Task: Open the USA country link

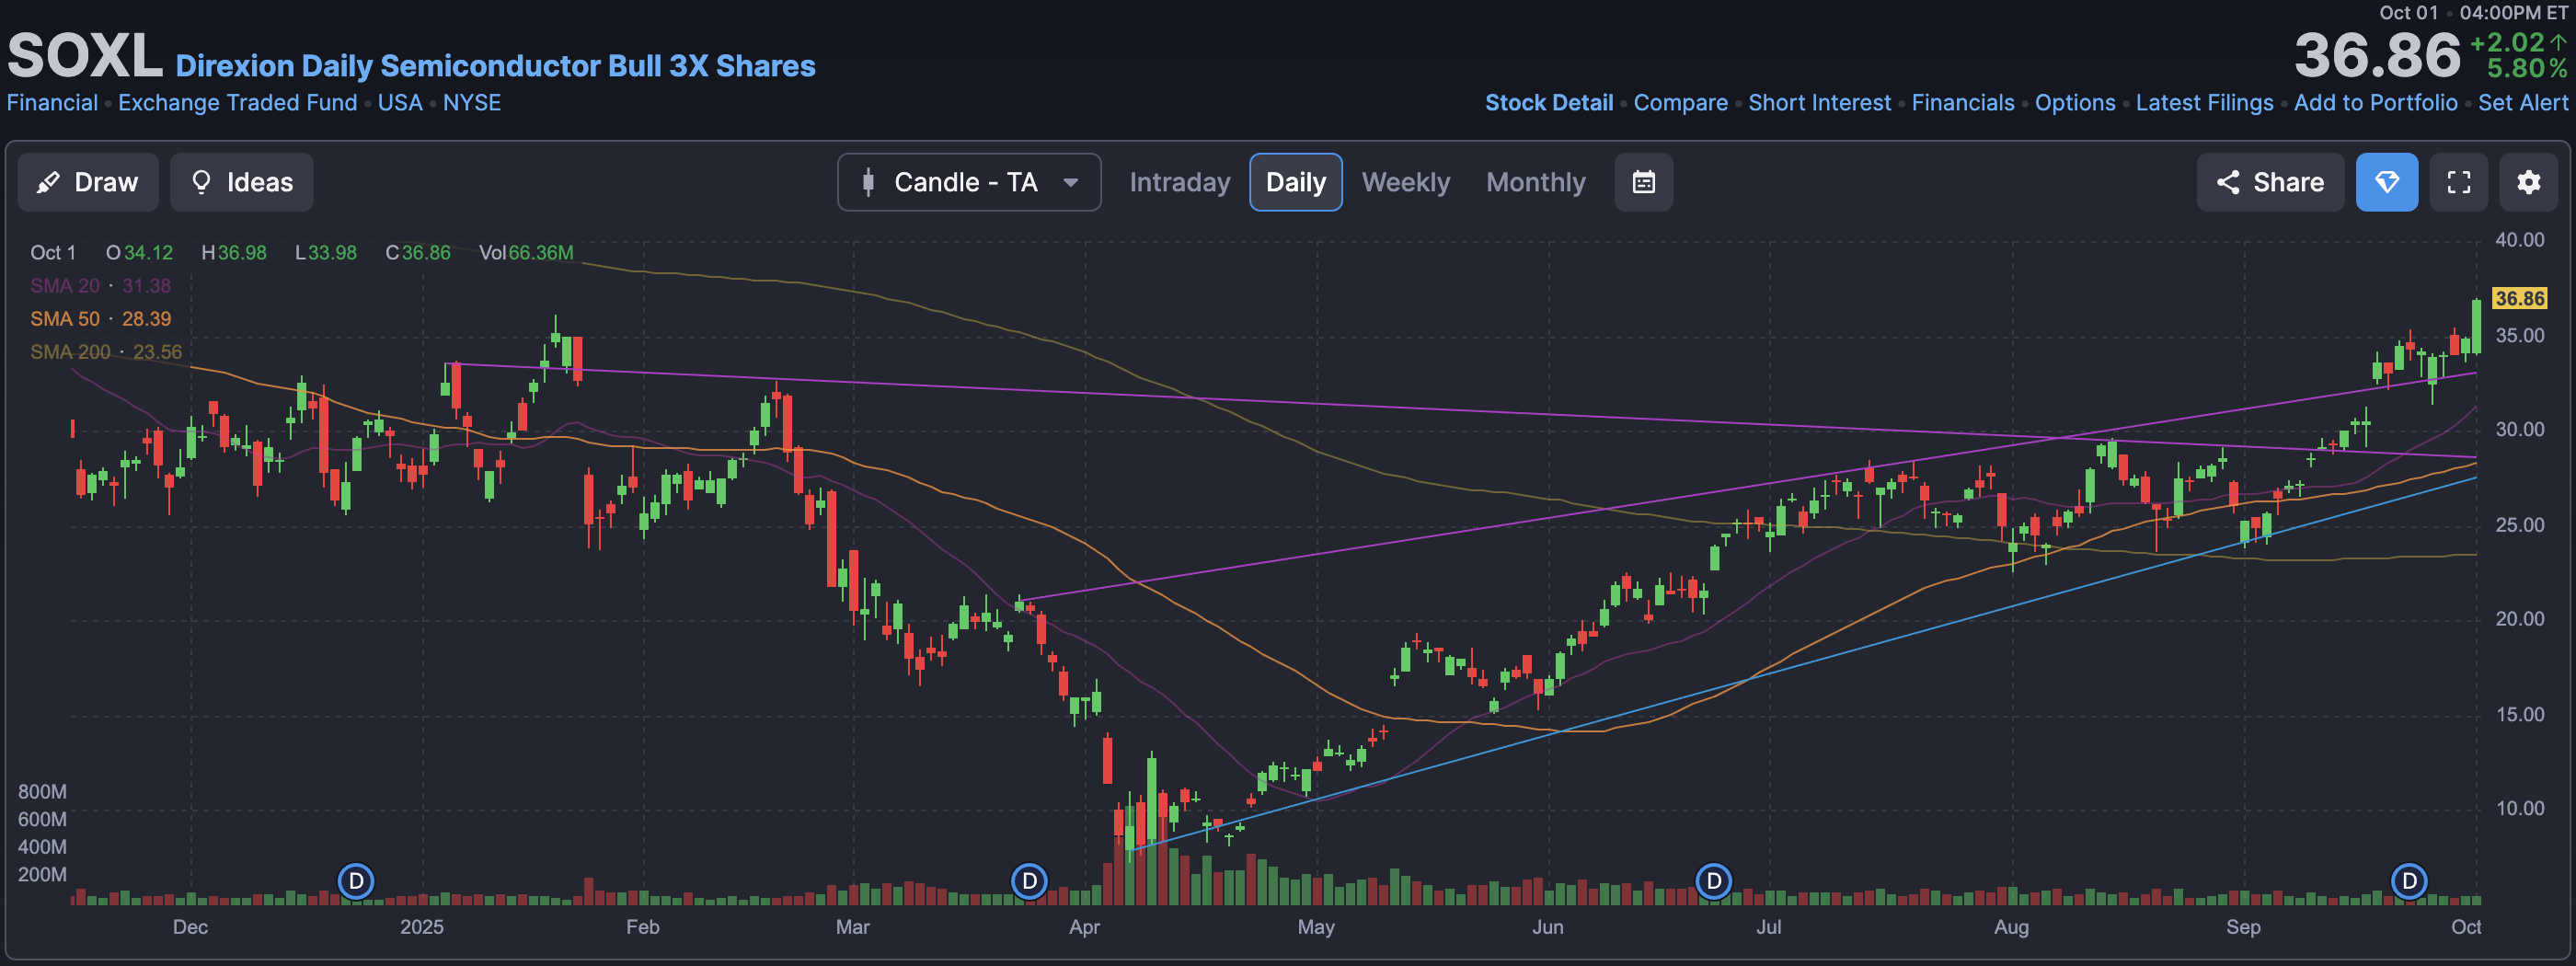Action: pyautogui.click(x=400, y=103)
